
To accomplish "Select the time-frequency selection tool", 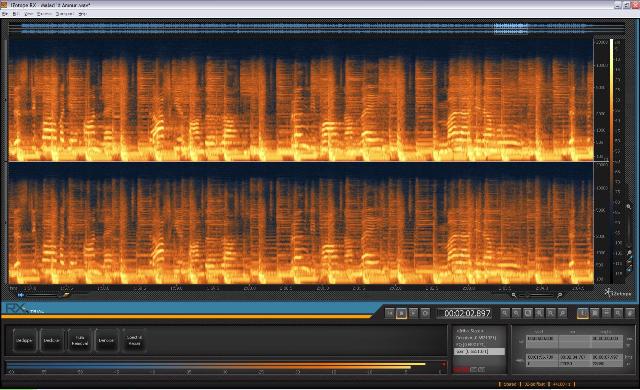I will [x=595, y=313].
